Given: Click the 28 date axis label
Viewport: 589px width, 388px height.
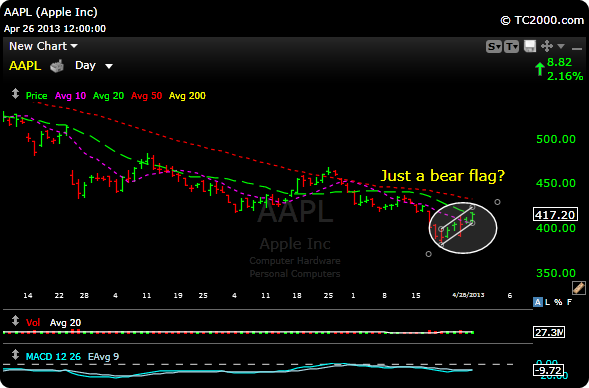Looking at the screenshot, I should [84, 296].
